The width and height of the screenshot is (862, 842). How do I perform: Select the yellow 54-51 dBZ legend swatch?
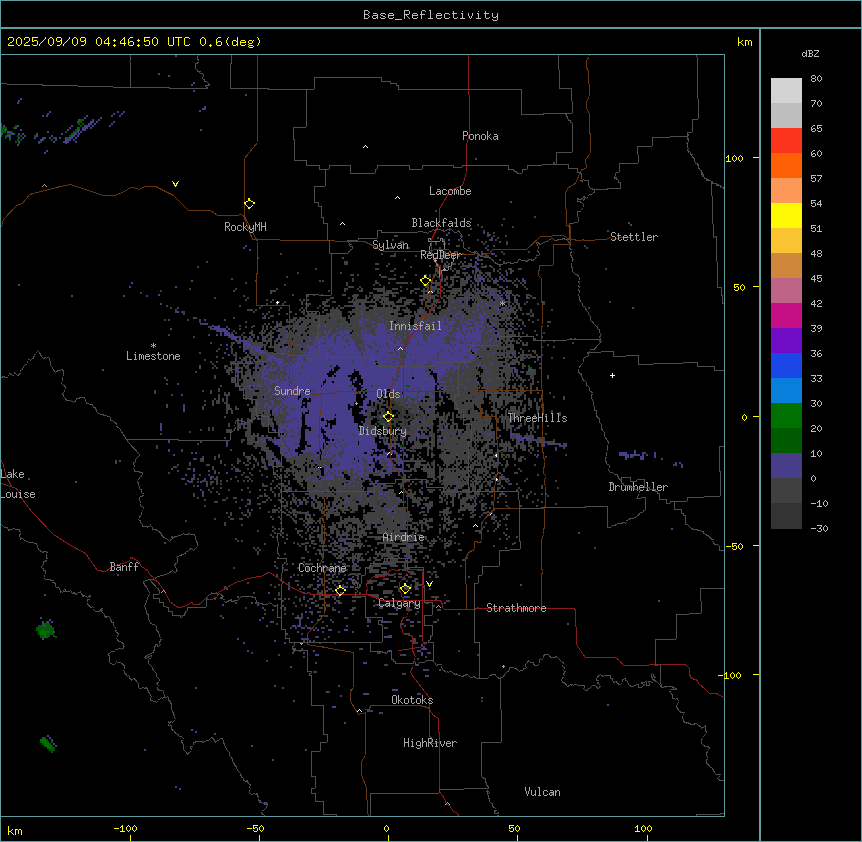click(786, 215)
